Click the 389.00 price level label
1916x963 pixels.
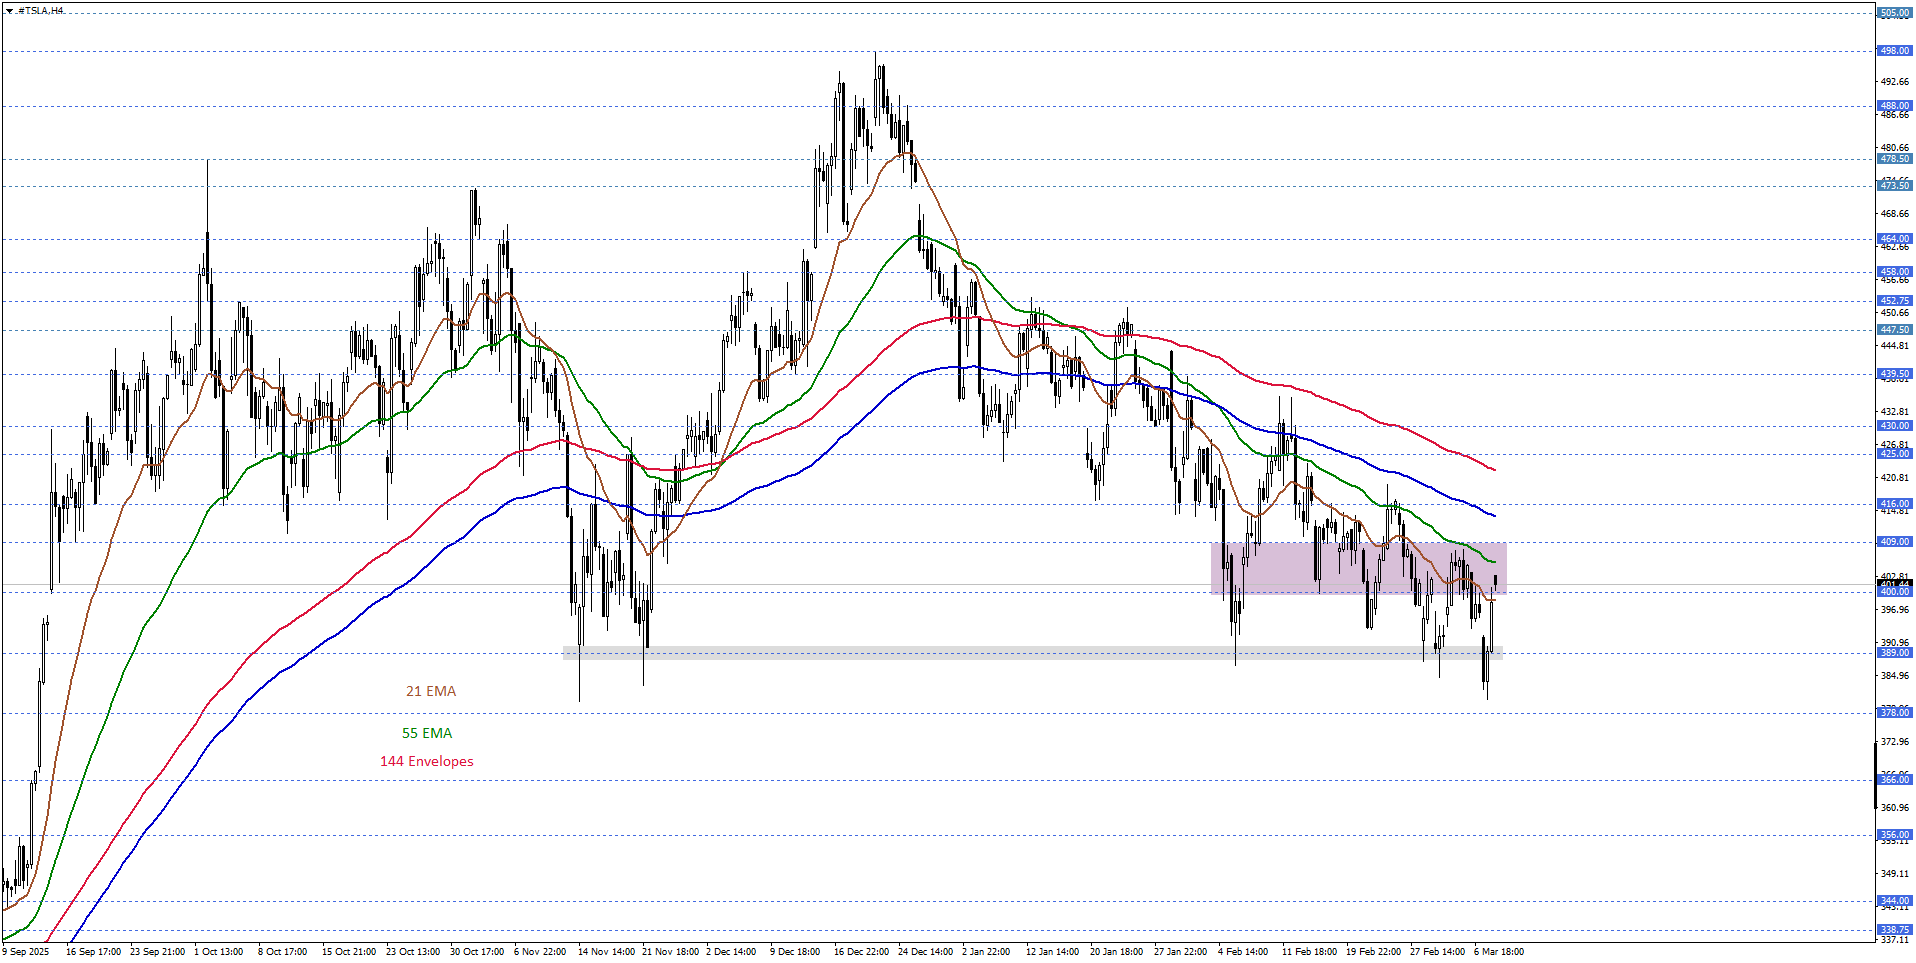click(1894, 653)
